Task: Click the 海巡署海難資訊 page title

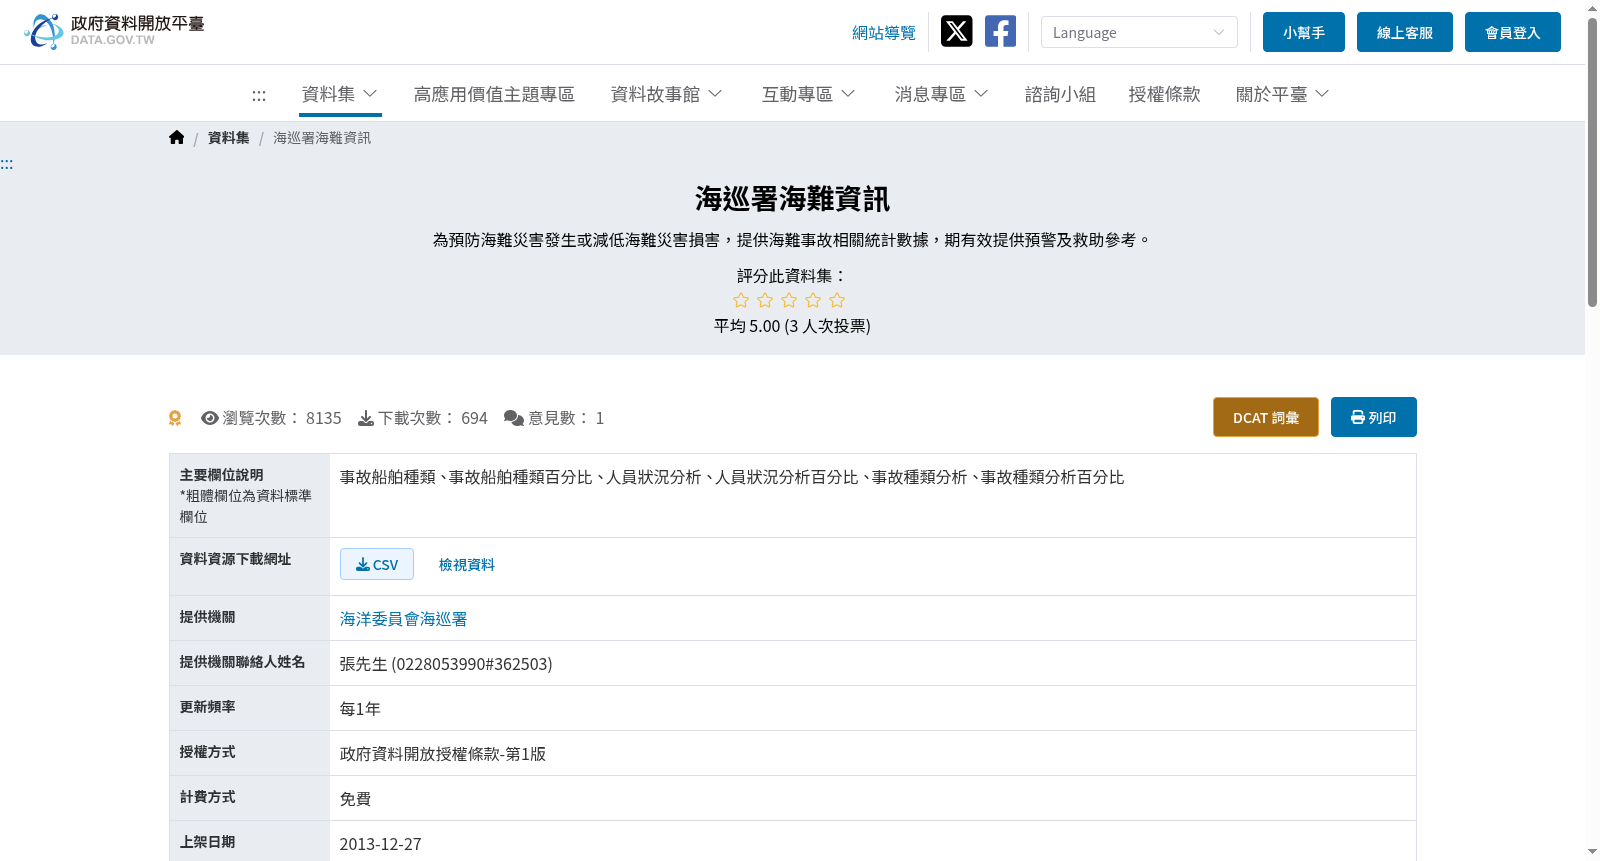Action: tap(793, 199)
